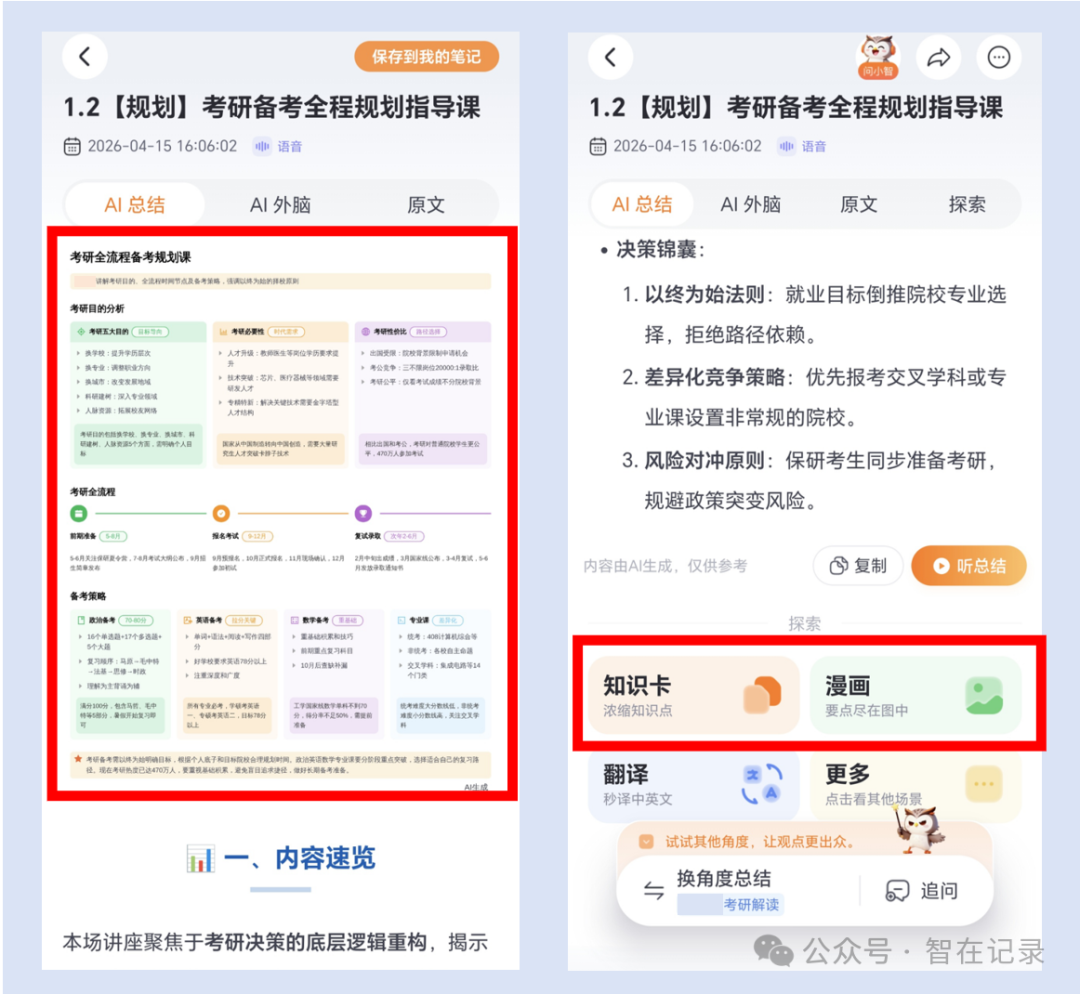Open the 翻译 translation card
The height and width of the screenshot is (994, 1080).
click(x=694, y=785)
